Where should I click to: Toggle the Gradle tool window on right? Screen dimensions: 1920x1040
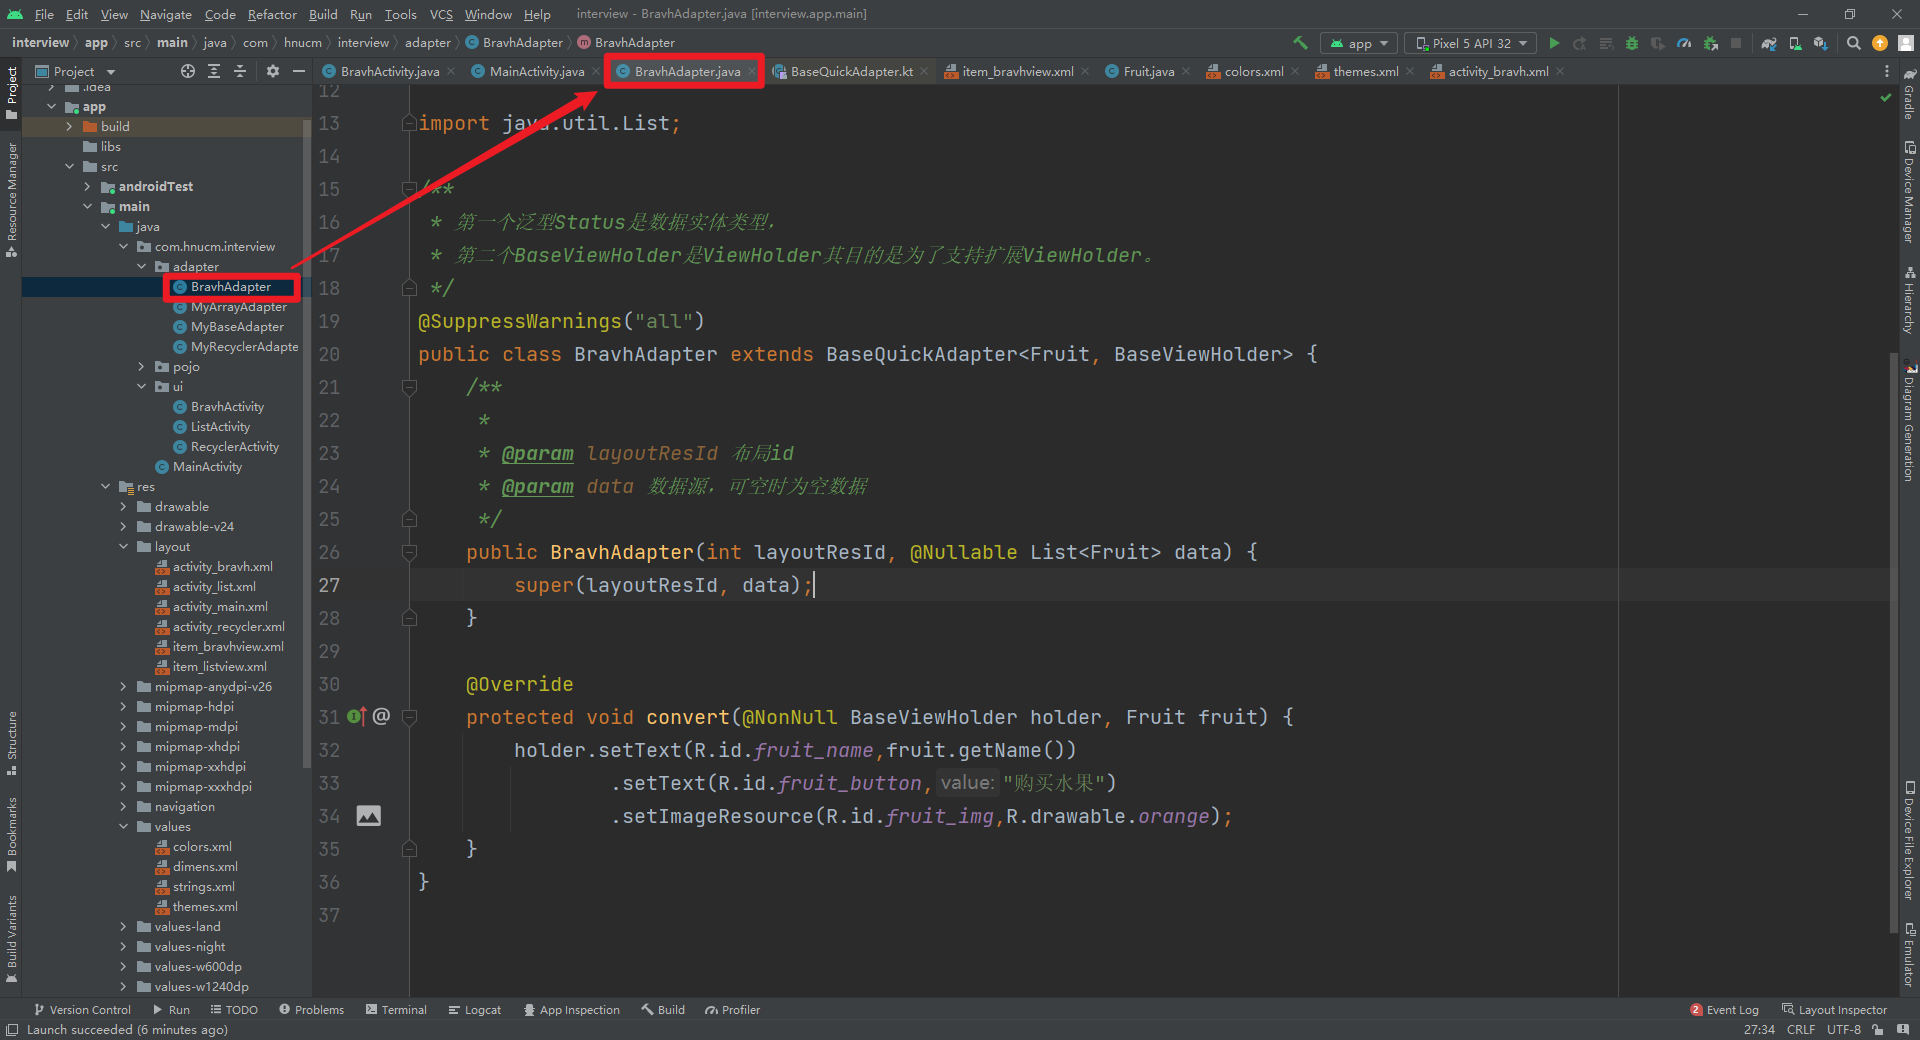(1909, 95)
